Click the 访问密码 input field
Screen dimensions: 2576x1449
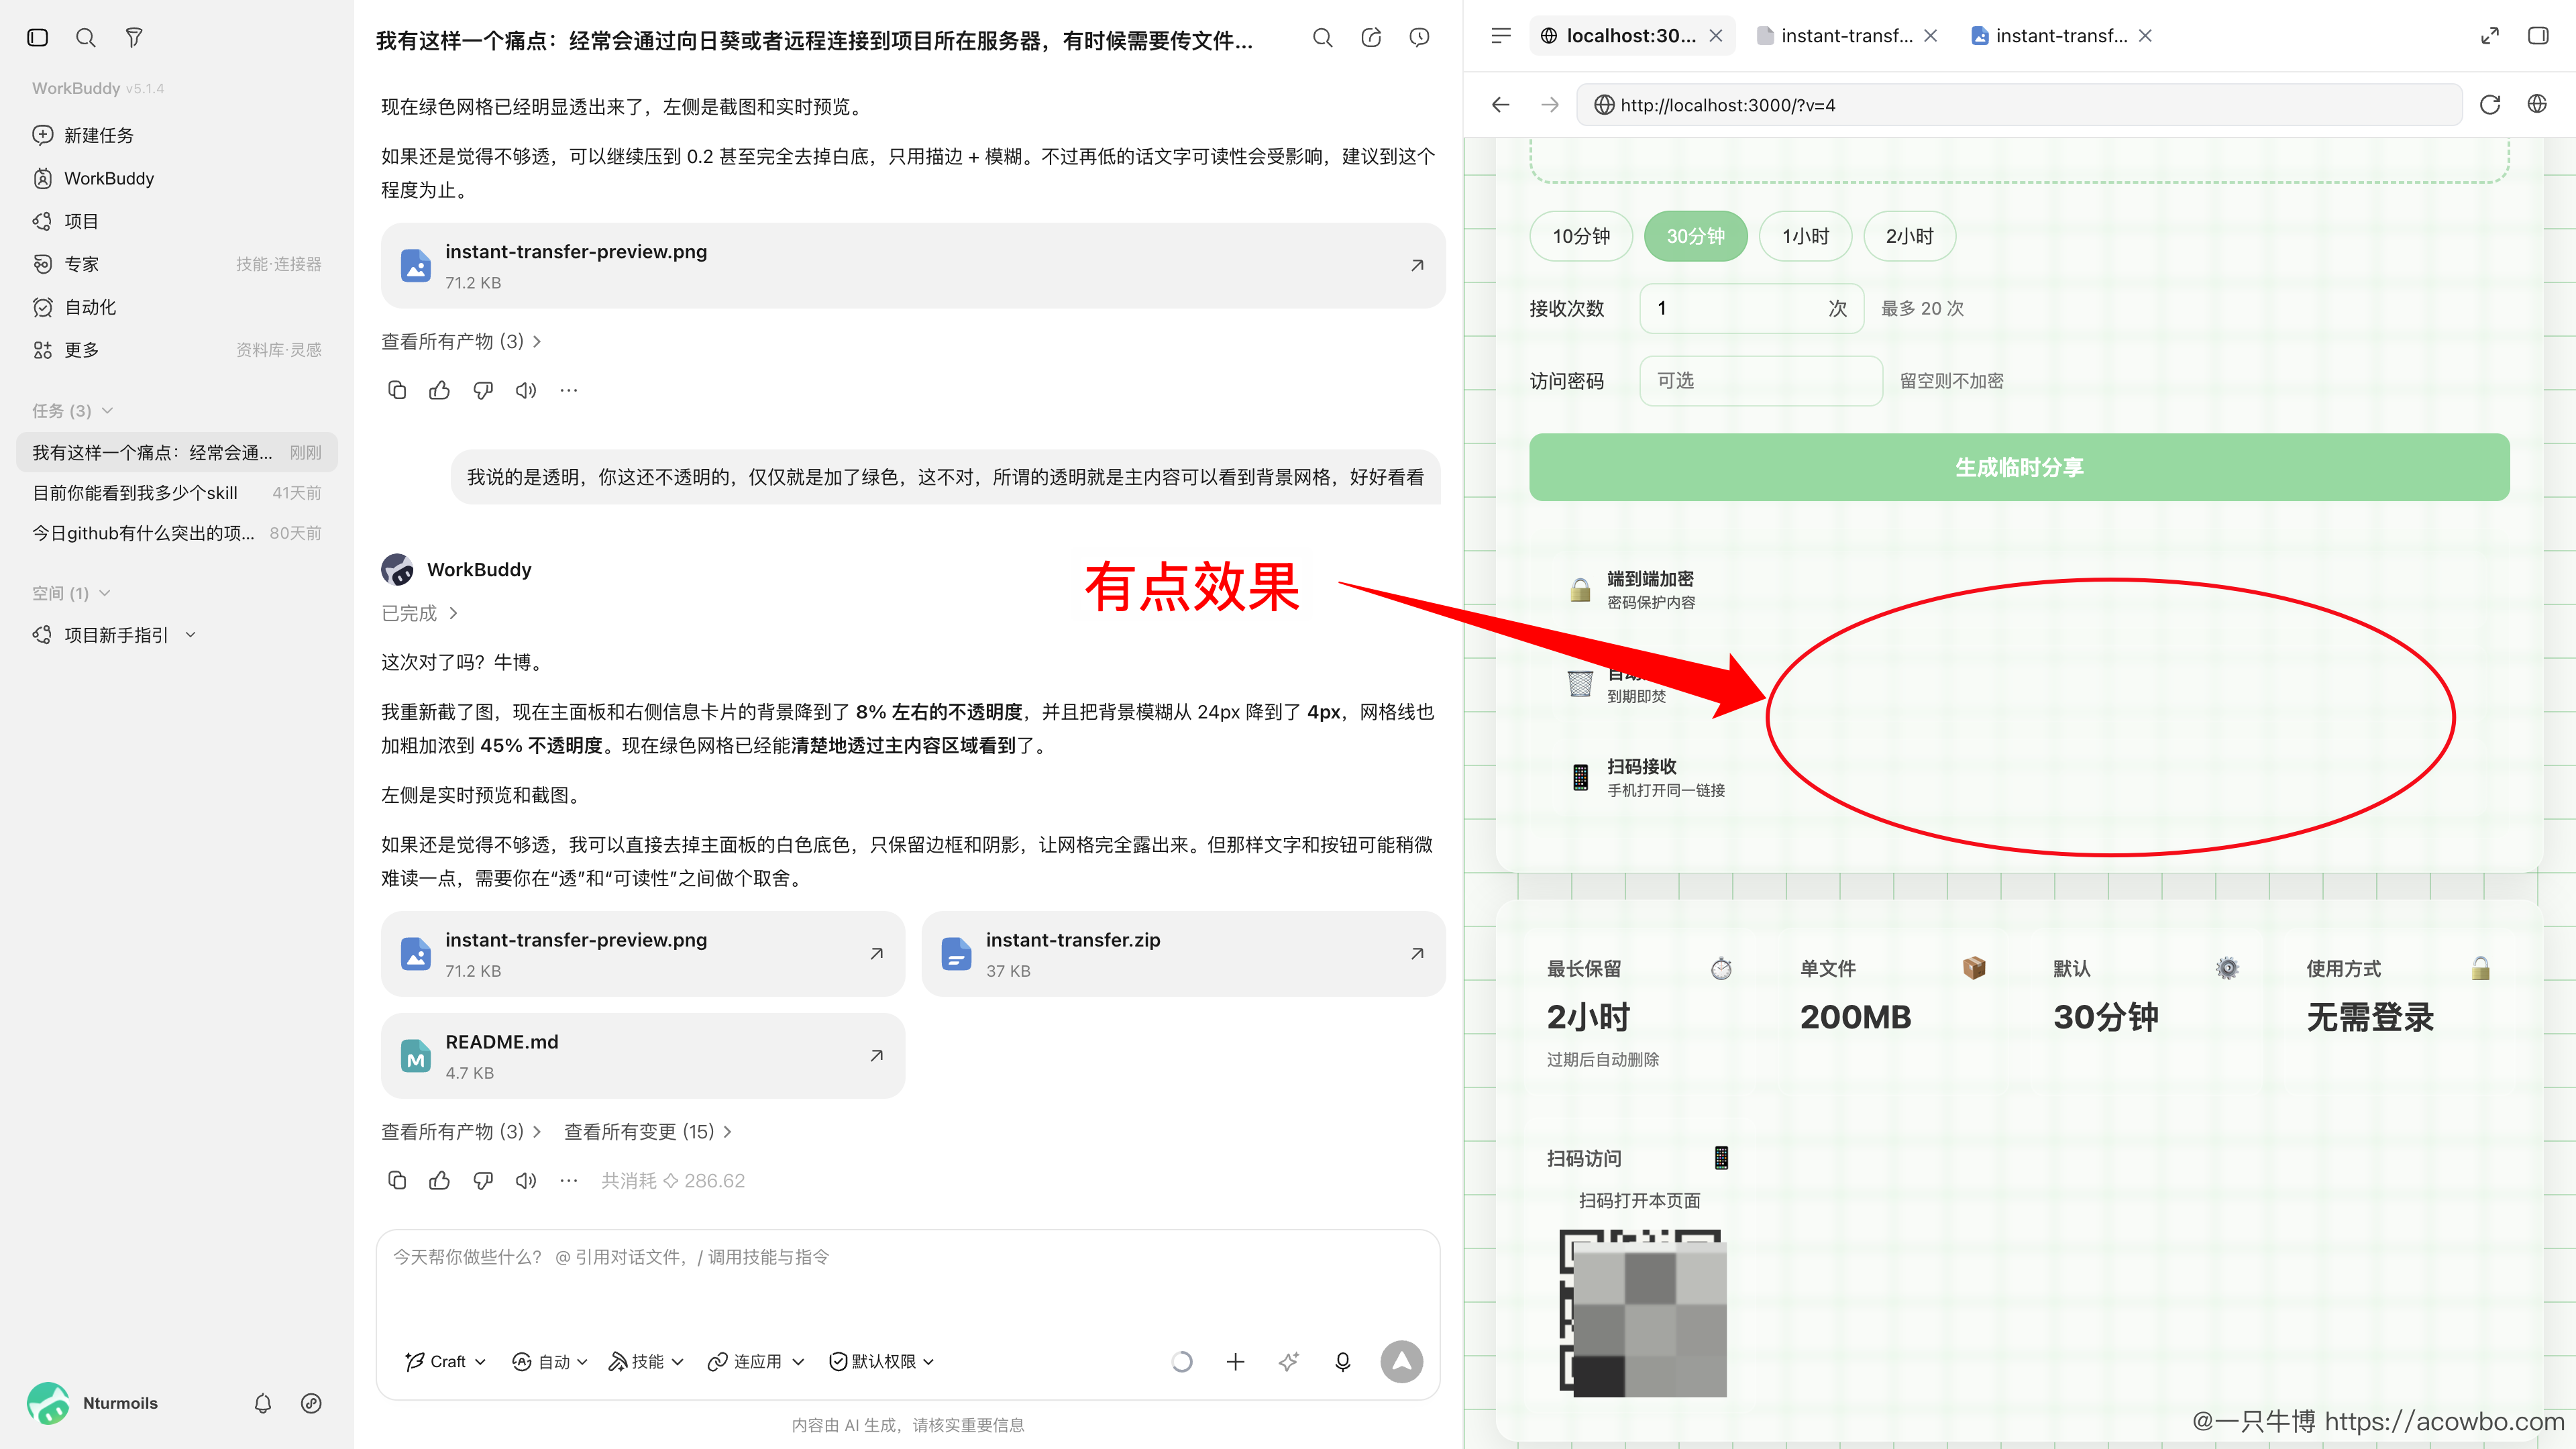pyautogui.click(x=1761, y=381)
